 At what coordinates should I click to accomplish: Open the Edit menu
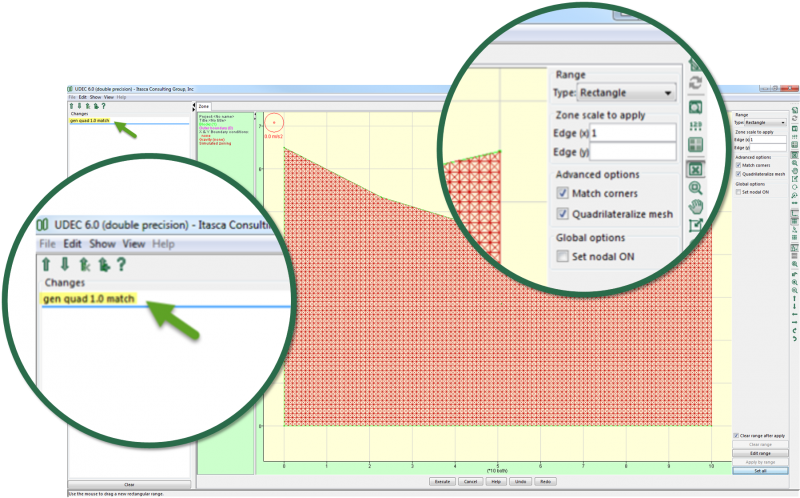pyautogui.click(x=73, y=243)
